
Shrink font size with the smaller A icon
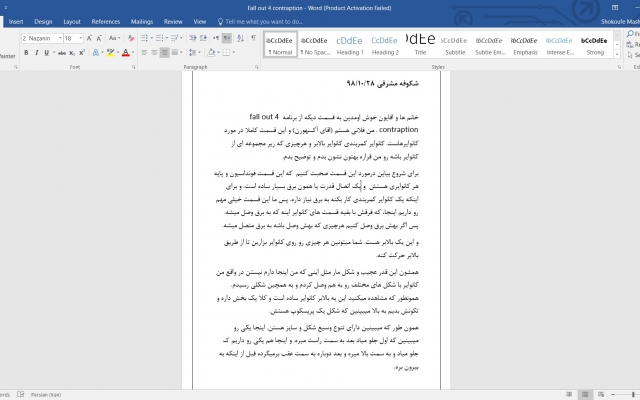tap(99, 38)
